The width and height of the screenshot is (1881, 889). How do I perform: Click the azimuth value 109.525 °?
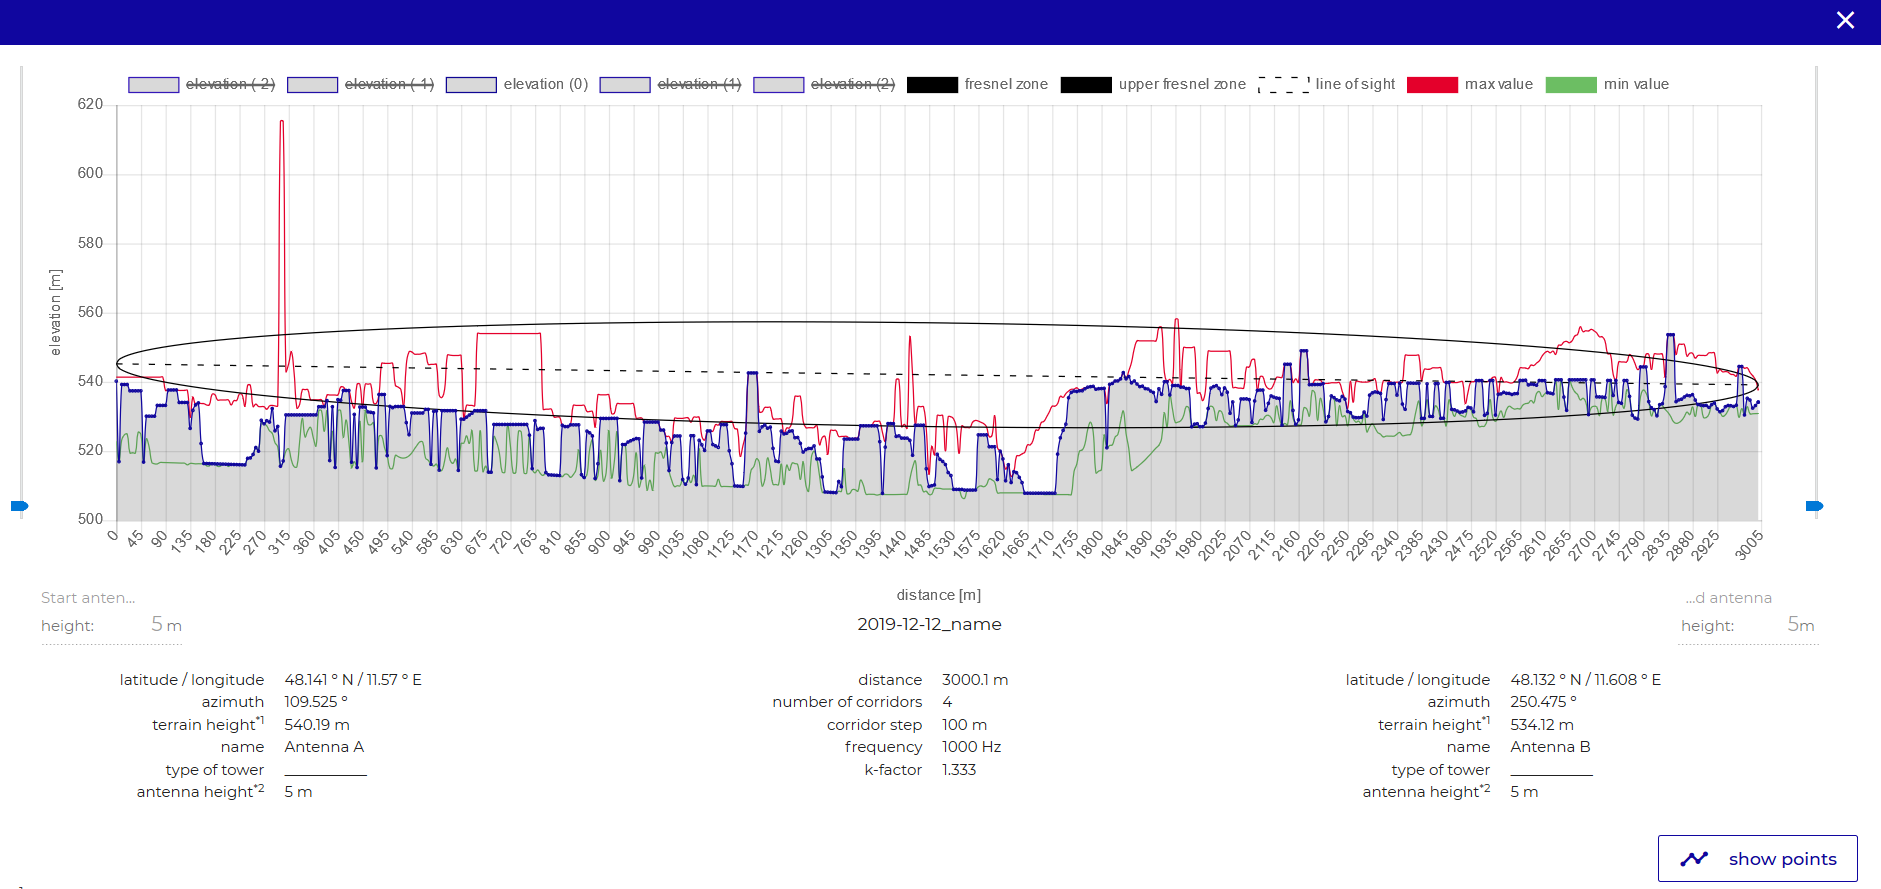click(x=316, y=702)
